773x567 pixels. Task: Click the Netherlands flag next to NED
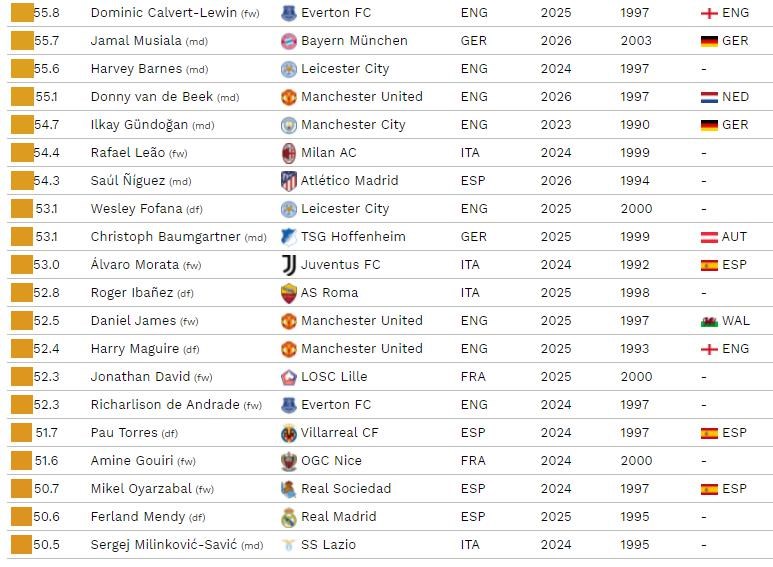[708, 97]
